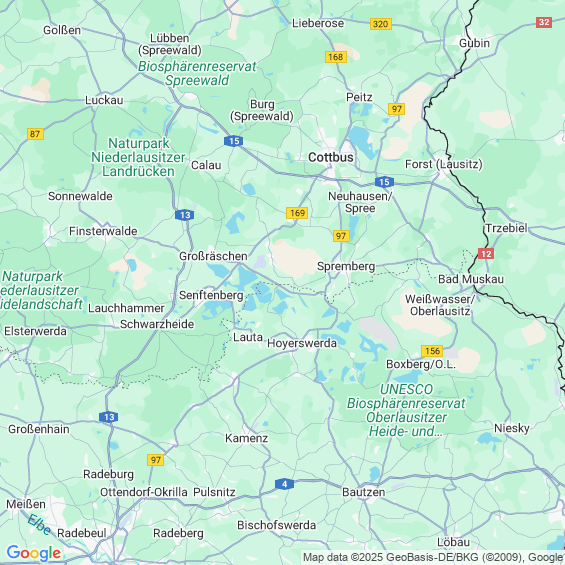Open the Map data attribution text

(433, 557)
